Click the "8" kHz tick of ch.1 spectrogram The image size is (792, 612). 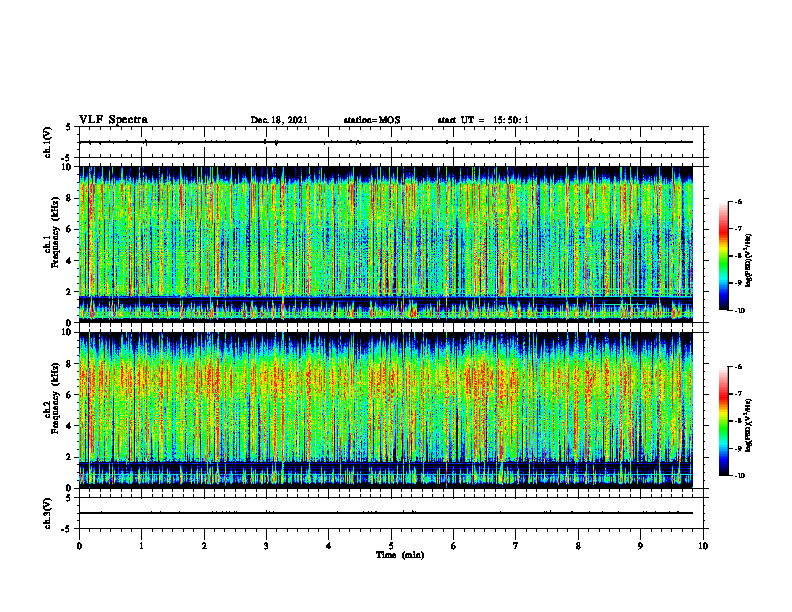pyautogui.click(x=70, y=198)
